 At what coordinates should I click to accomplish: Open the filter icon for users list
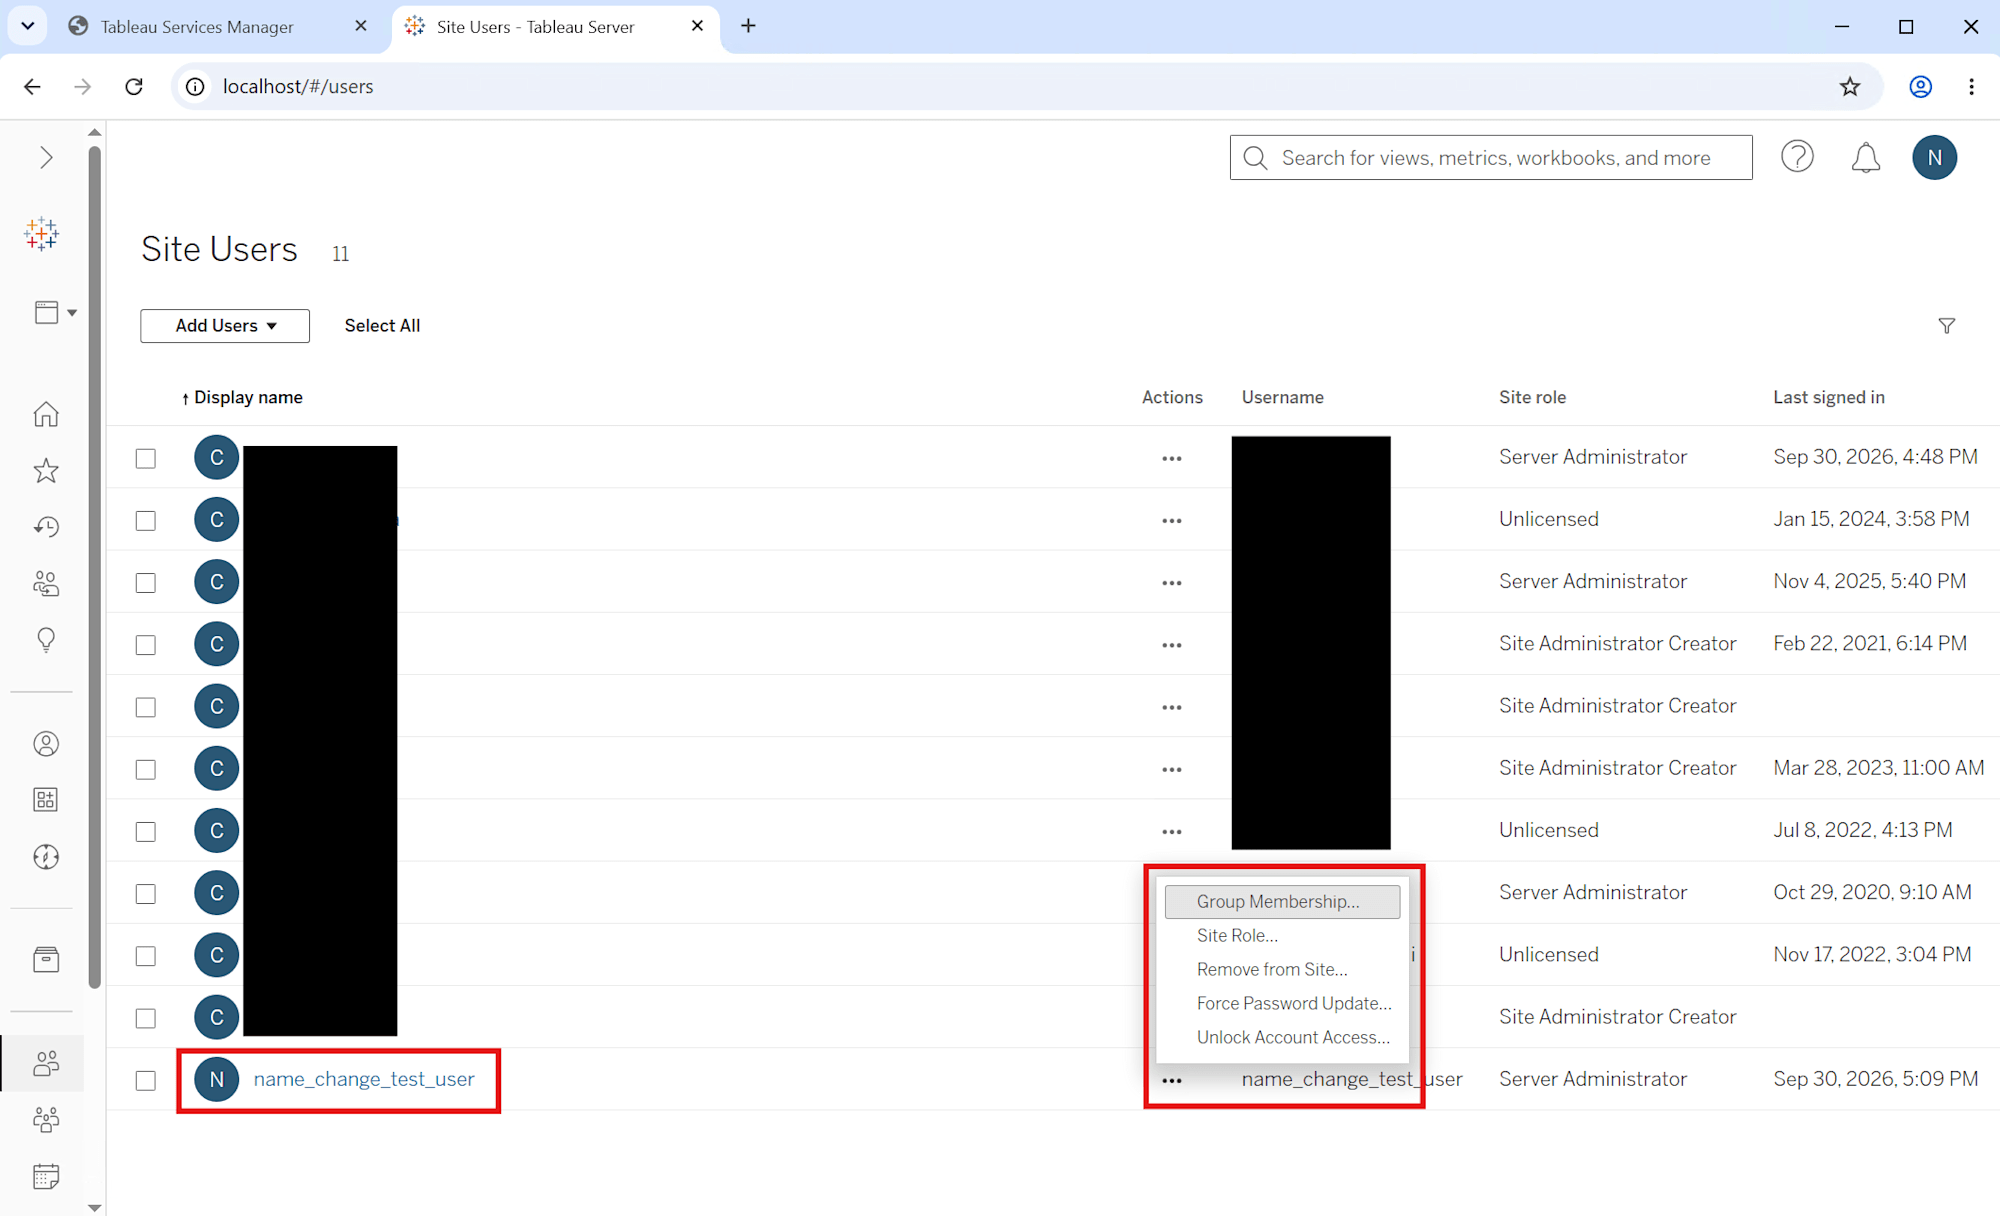coord(1946,326)
